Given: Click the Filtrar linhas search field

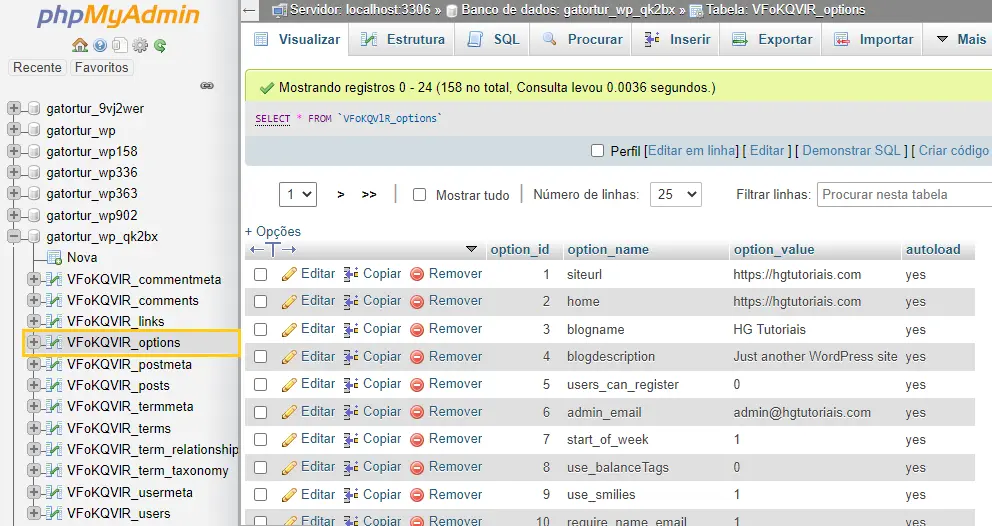Looking at the screenshot, I should pyautogui.click(x=905, y=194).
